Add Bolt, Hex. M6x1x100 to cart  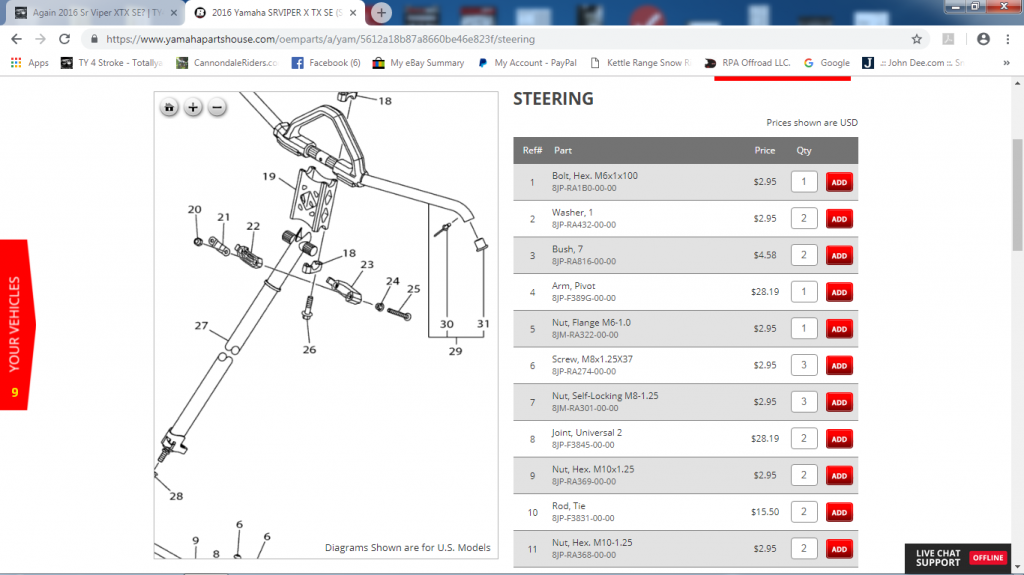(x=839, y=182)
